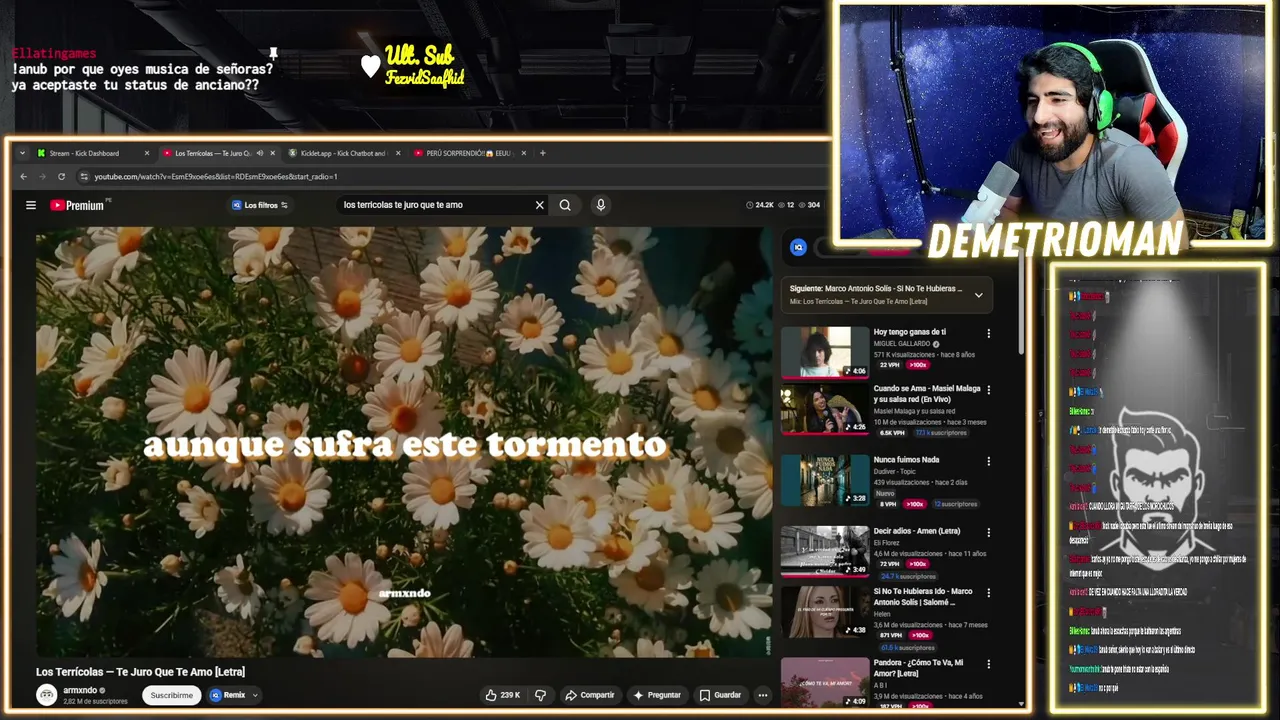This screenshot has width=1280, height=720.
Task: Switch to Kicklet.app Kick Chatbot tab
Action: 342,153
